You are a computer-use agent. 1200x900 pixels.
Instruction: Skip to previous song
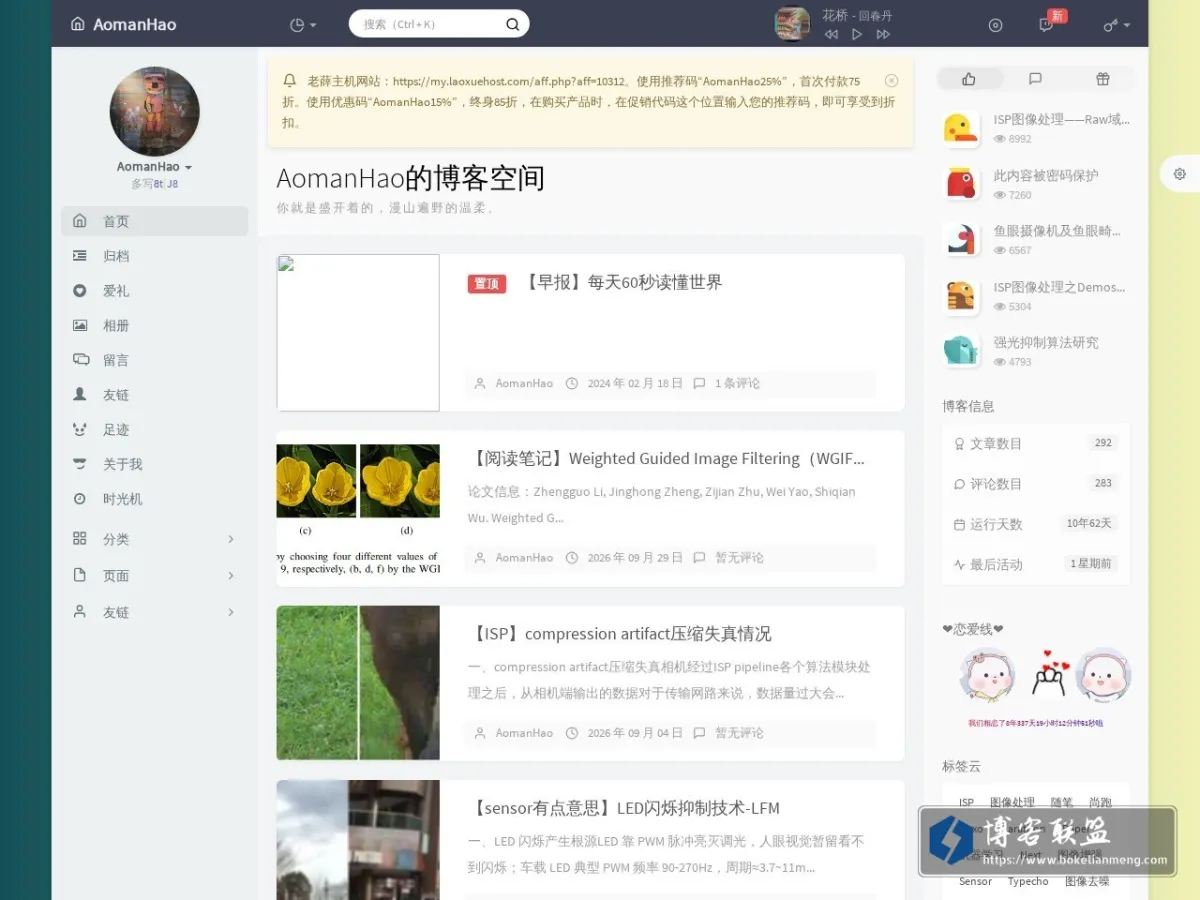831,34
